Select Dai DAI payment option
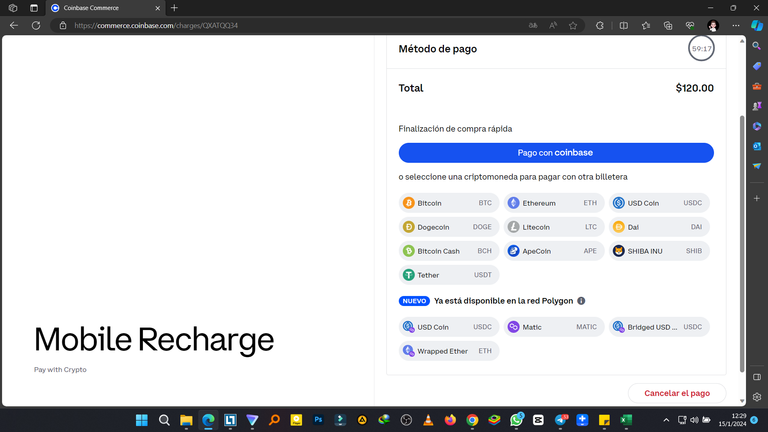Viewport: 768px width, 432px height. (659, 227)
